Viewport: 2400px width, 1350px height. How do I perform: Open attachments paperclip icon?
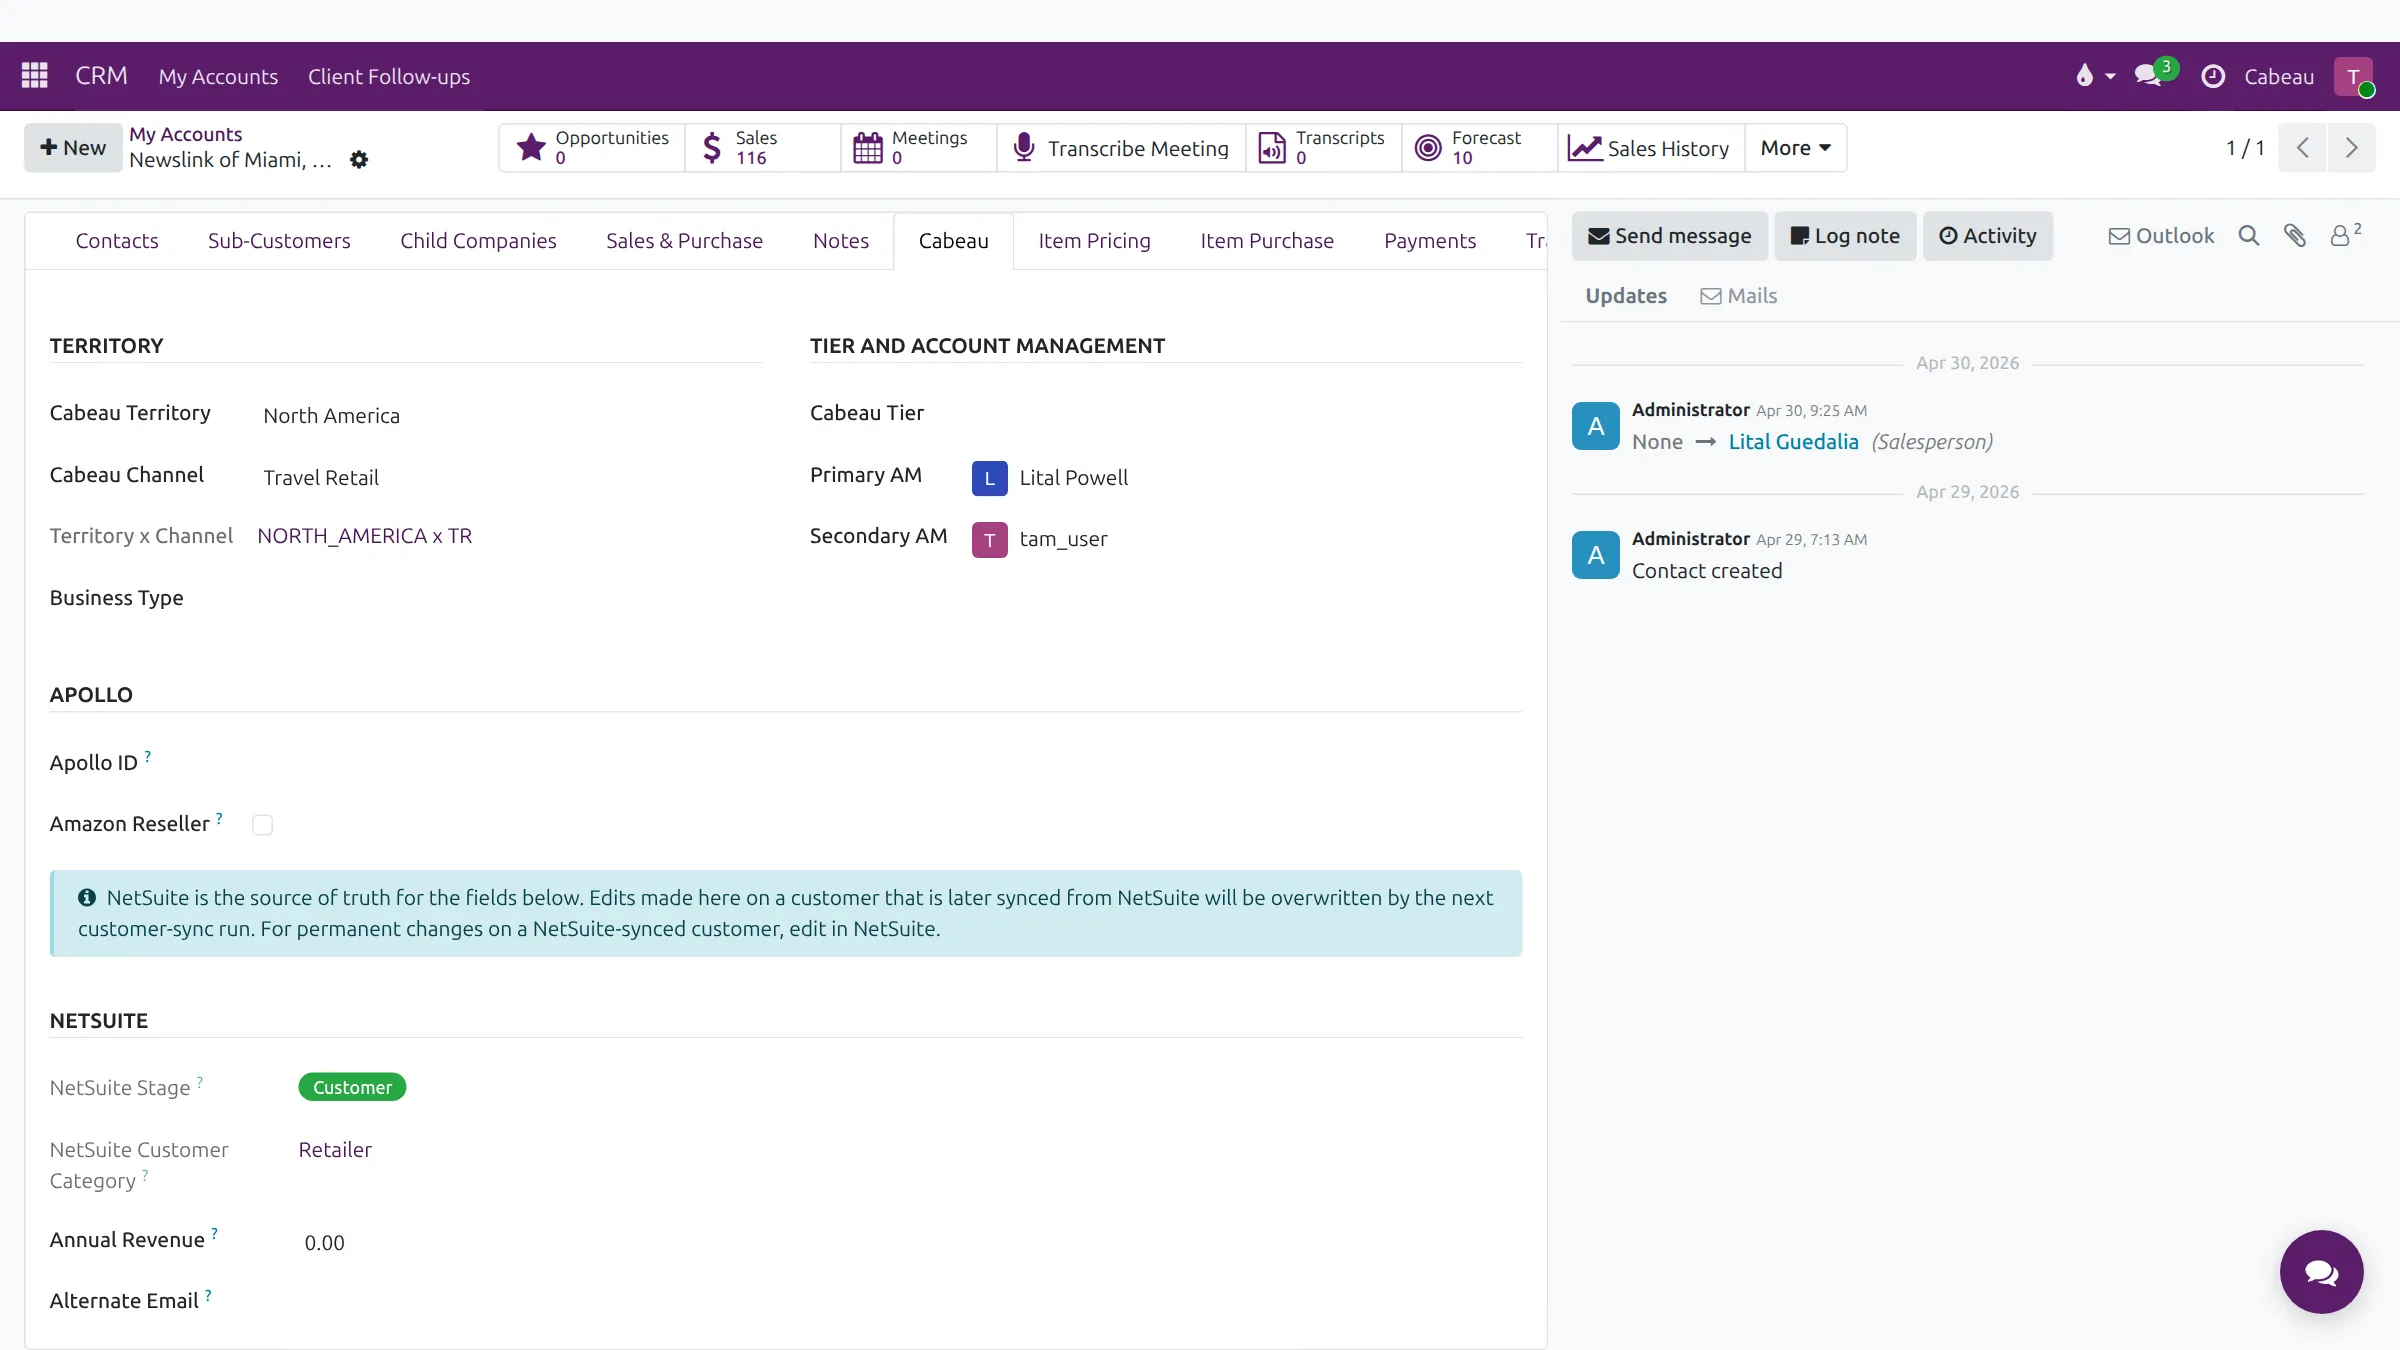pos(2295,236)
